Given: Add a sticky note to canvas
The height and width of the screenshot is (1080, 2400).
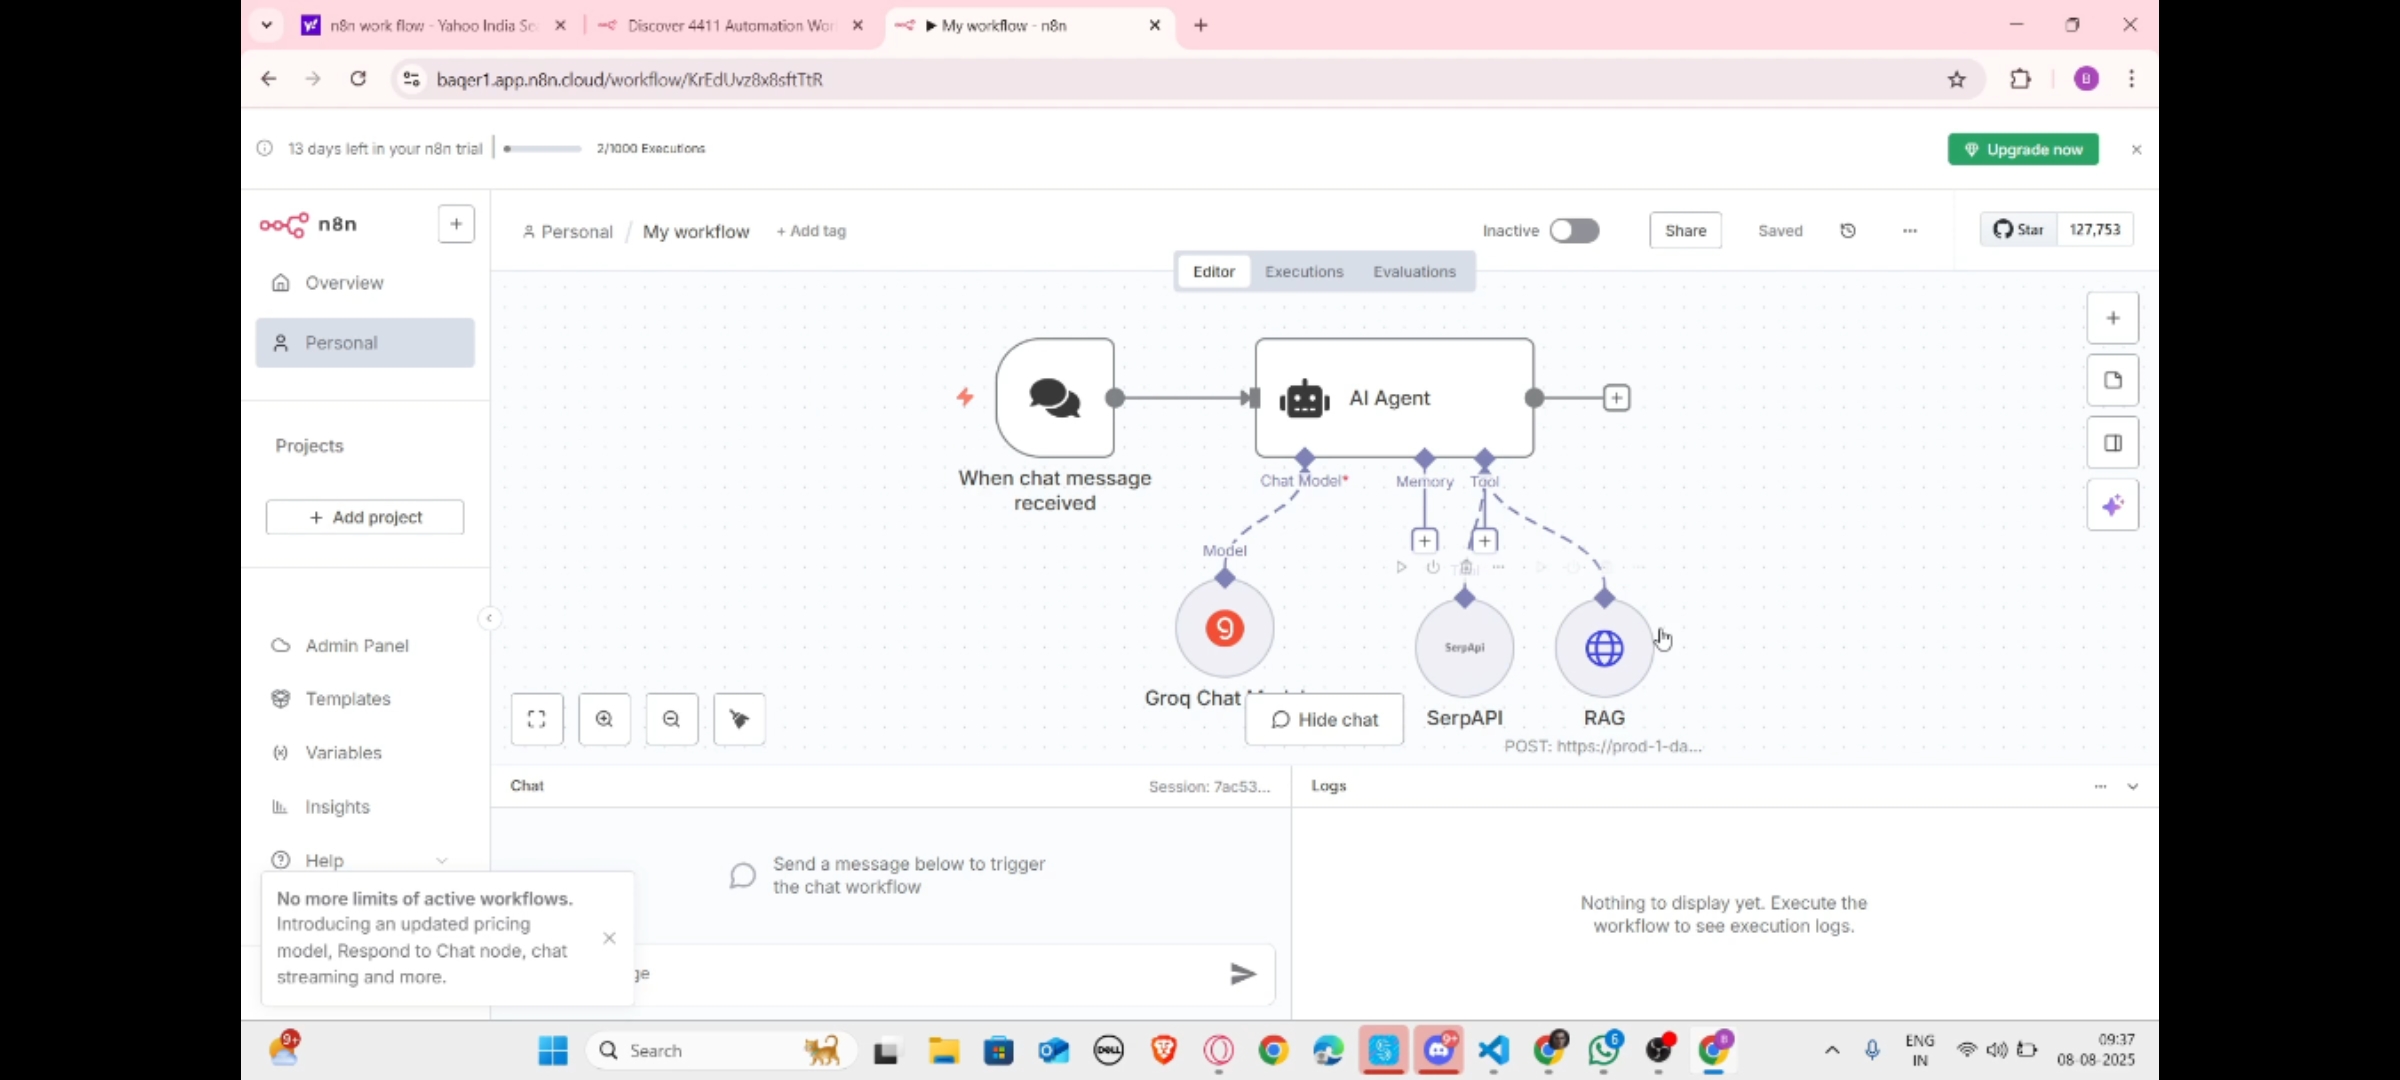Looking at the screenshot, I should (2112, 380).
